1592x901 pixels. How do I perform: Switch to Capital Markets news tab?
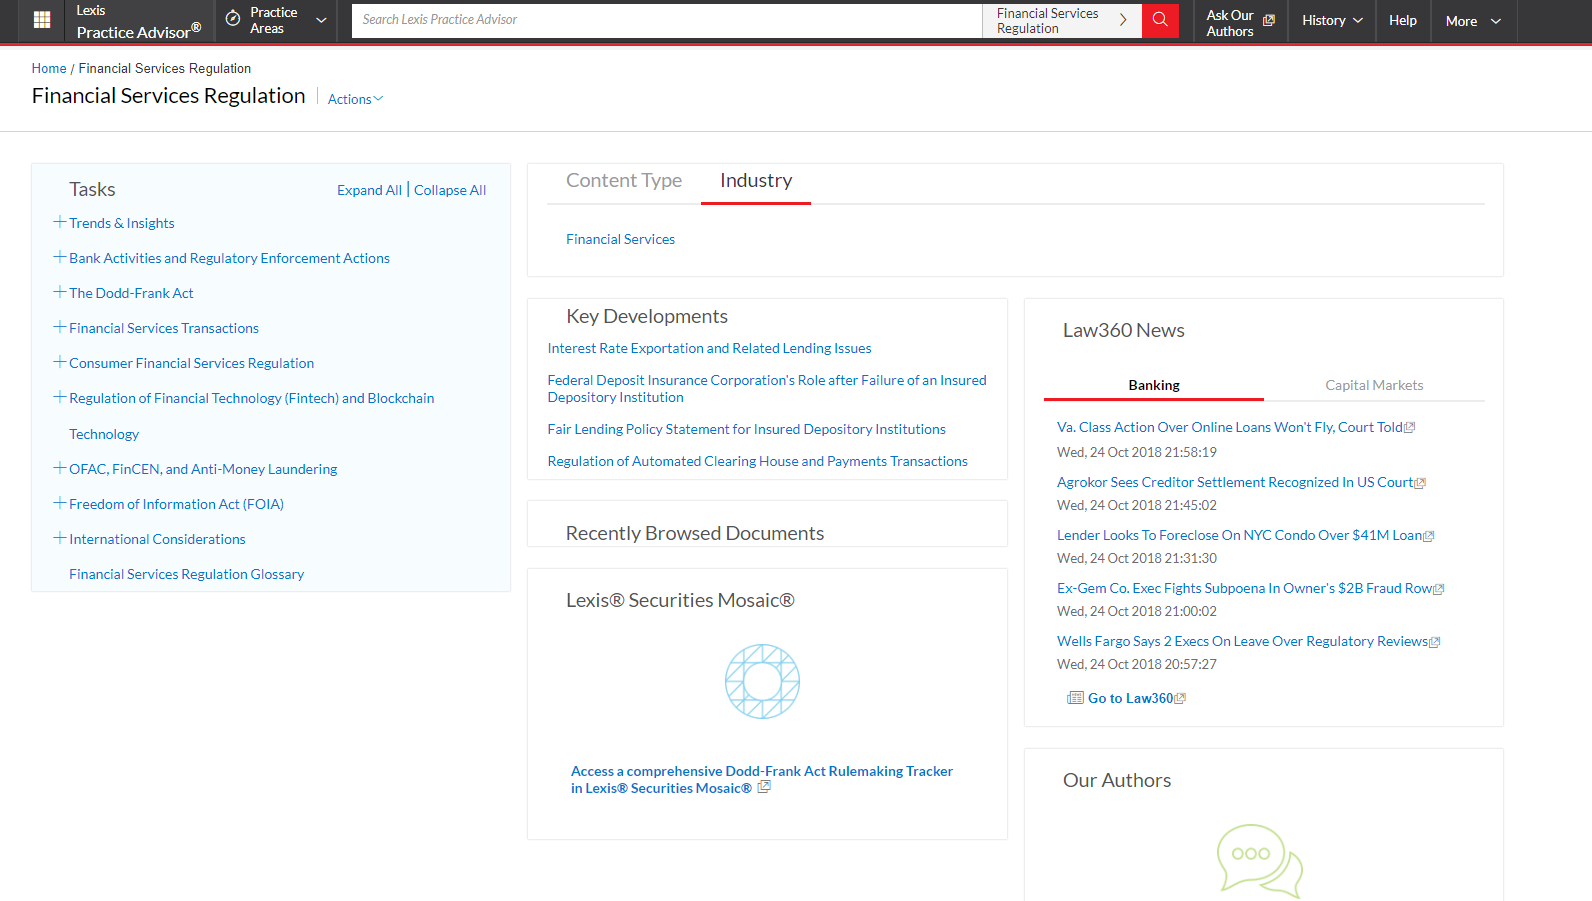[x=1374, y=385]
